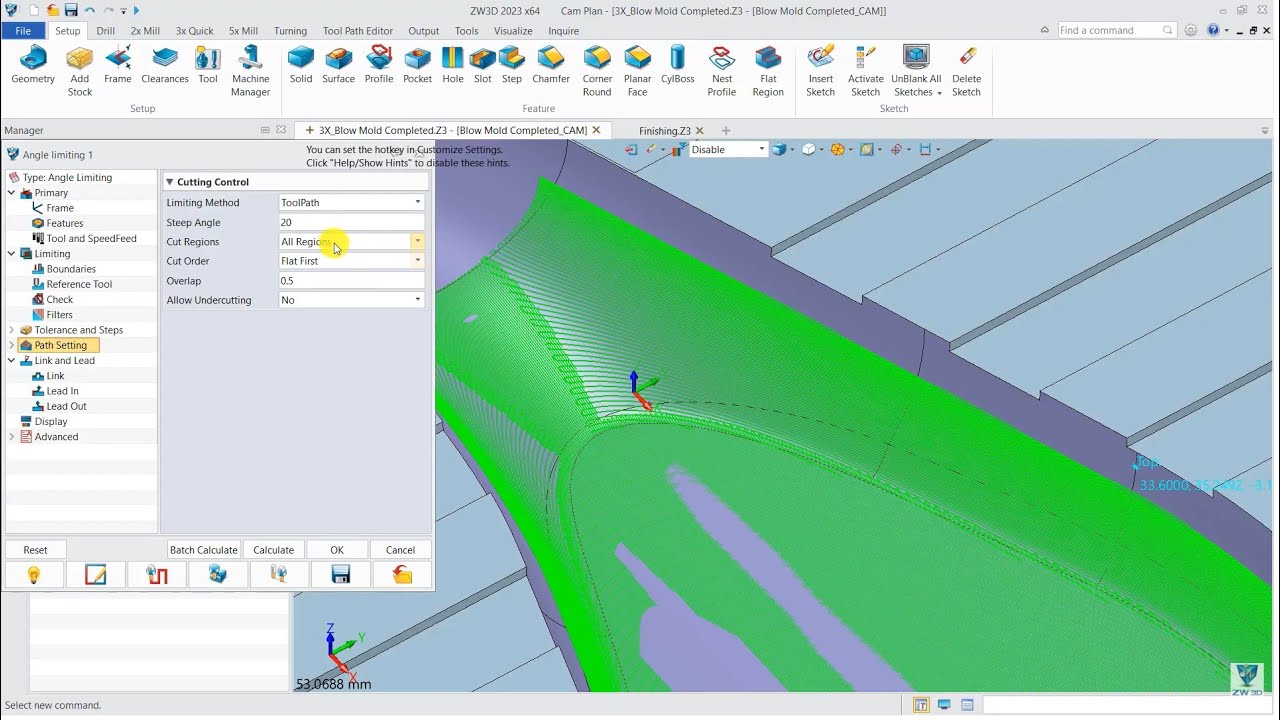1280x720 pixels.
Task: Select Tool and SpeedFeed tree item
Action: [x=91, y=239]
